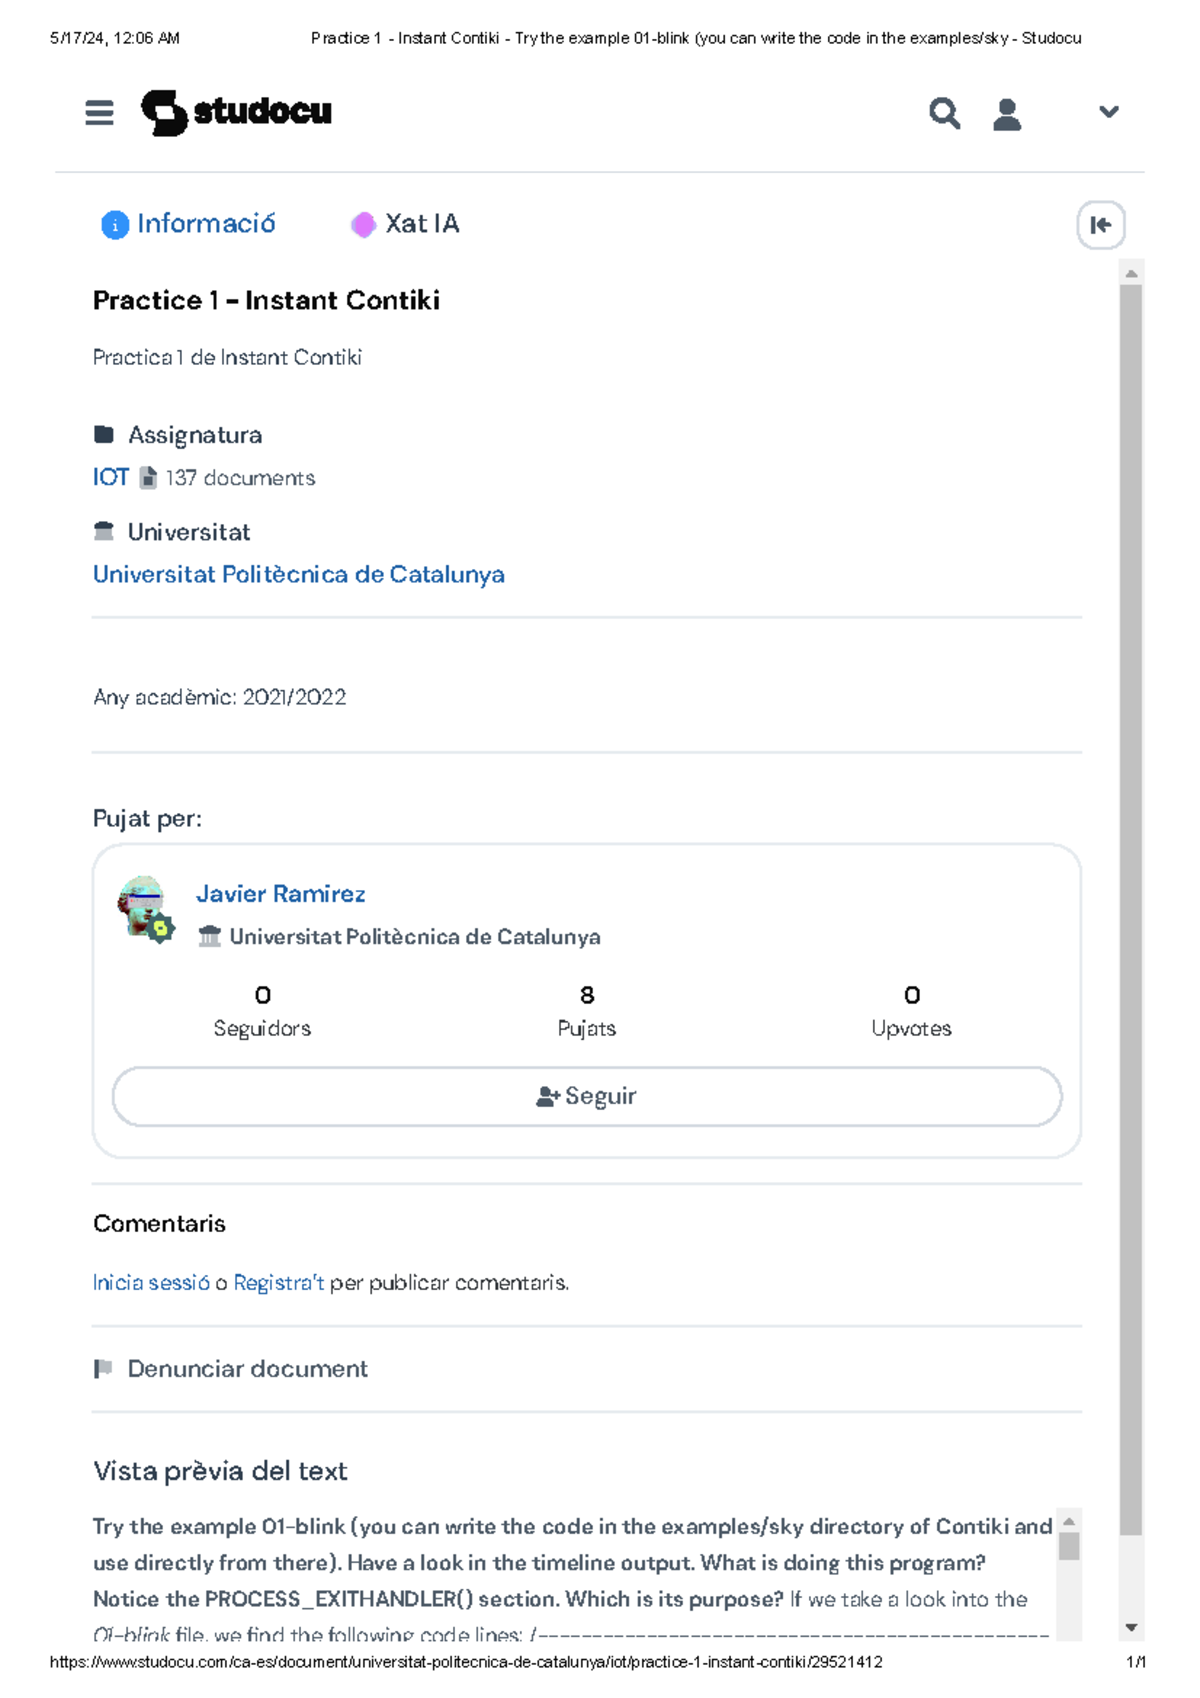The height and width of the screenshot is (1698, 1200).
Task: Switch to the Informació tab
Action: tap(189, 224)
